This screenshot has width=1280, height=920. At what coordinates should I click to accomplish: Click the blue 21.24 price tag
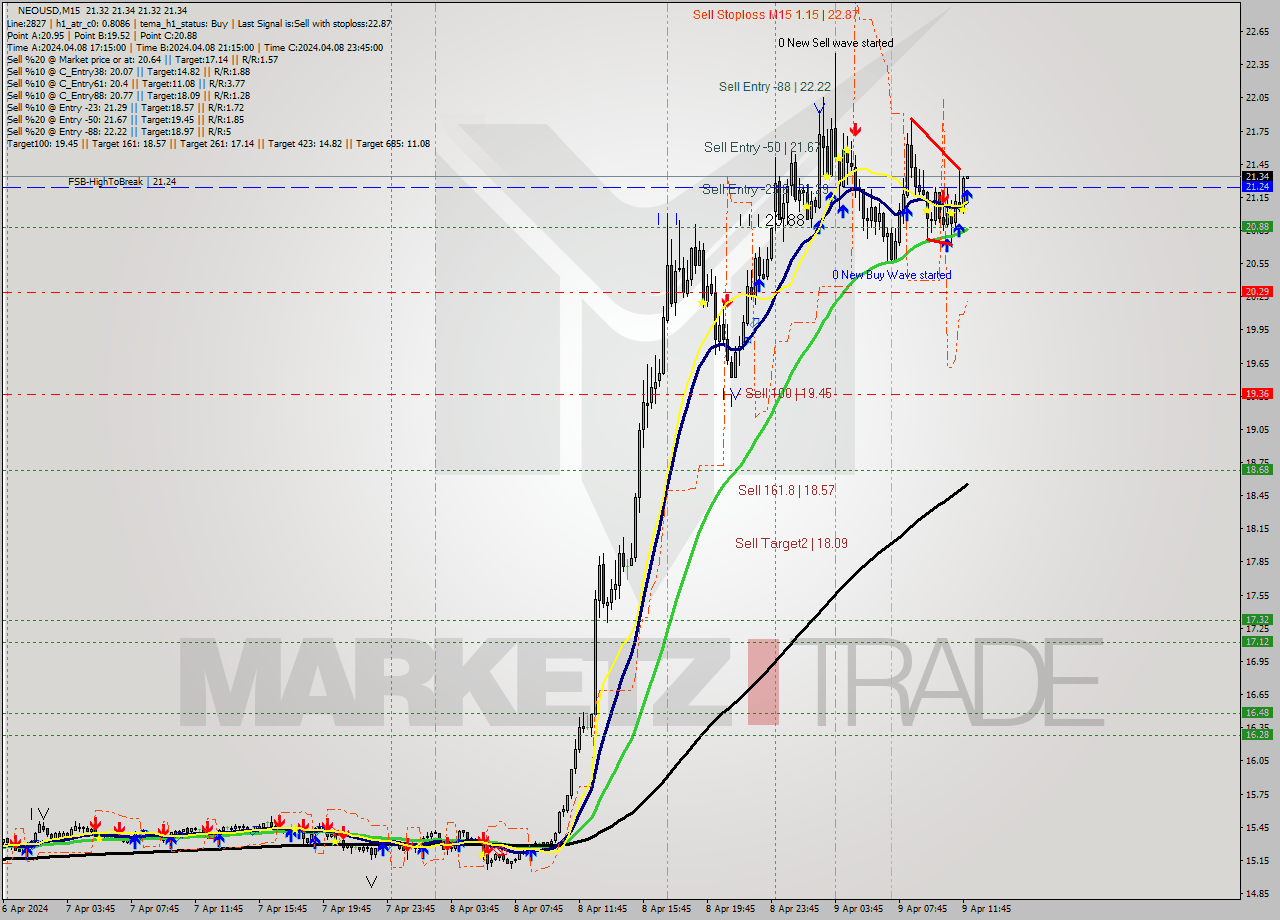(x=1257, y=187)
